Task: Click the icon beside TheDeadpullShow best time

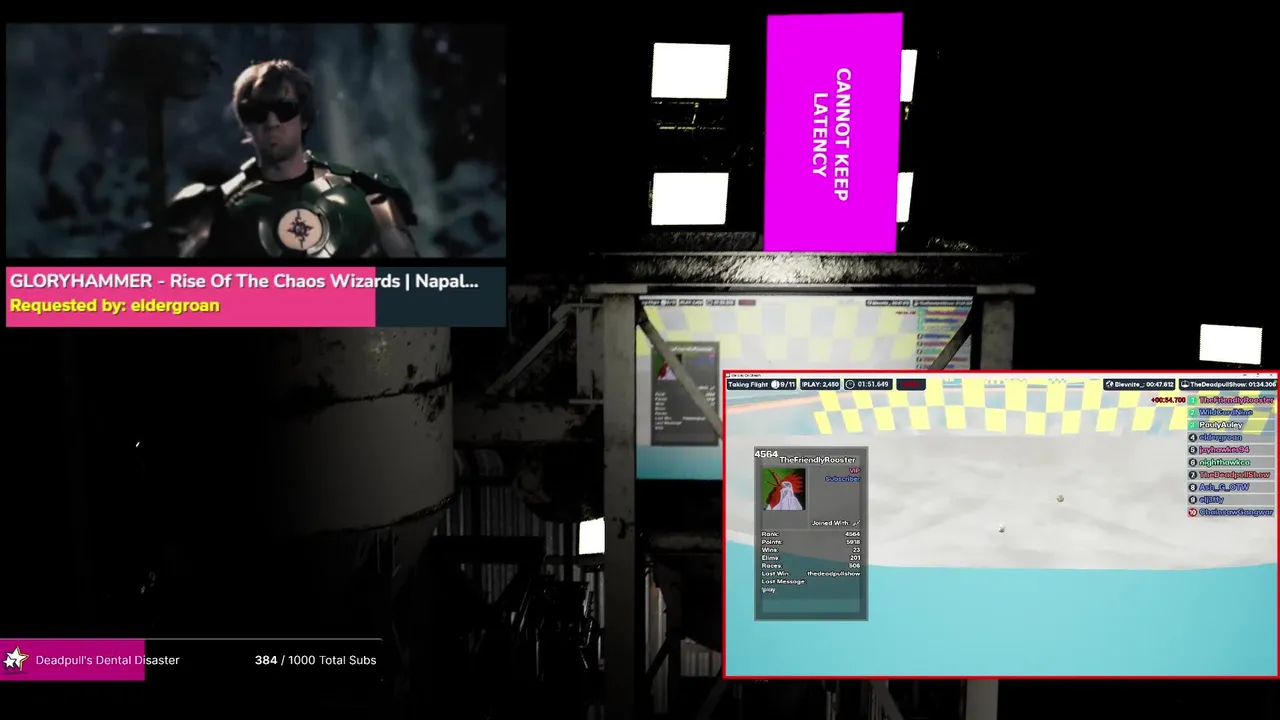Action: point(1185,384)
